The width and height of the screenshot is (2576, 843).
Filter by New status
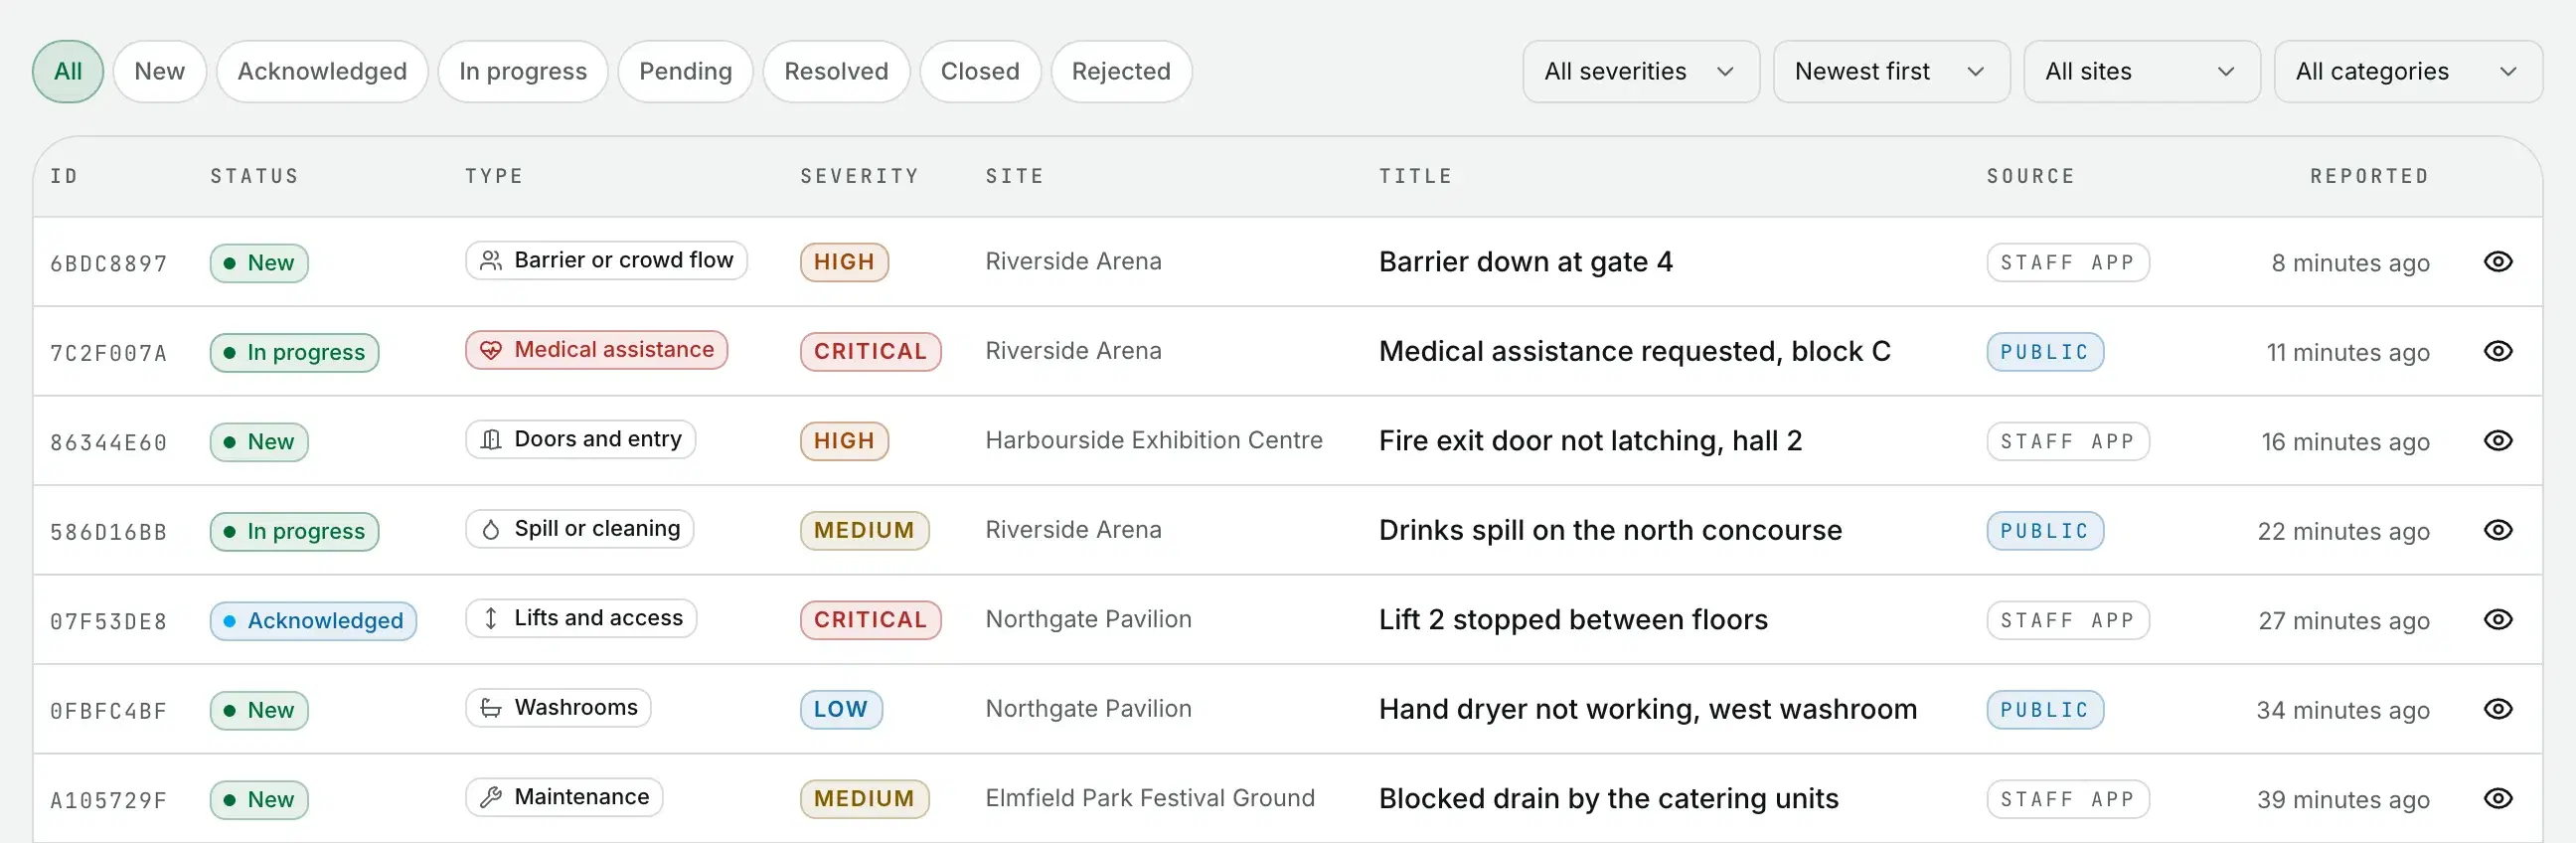tap(160, 72)
